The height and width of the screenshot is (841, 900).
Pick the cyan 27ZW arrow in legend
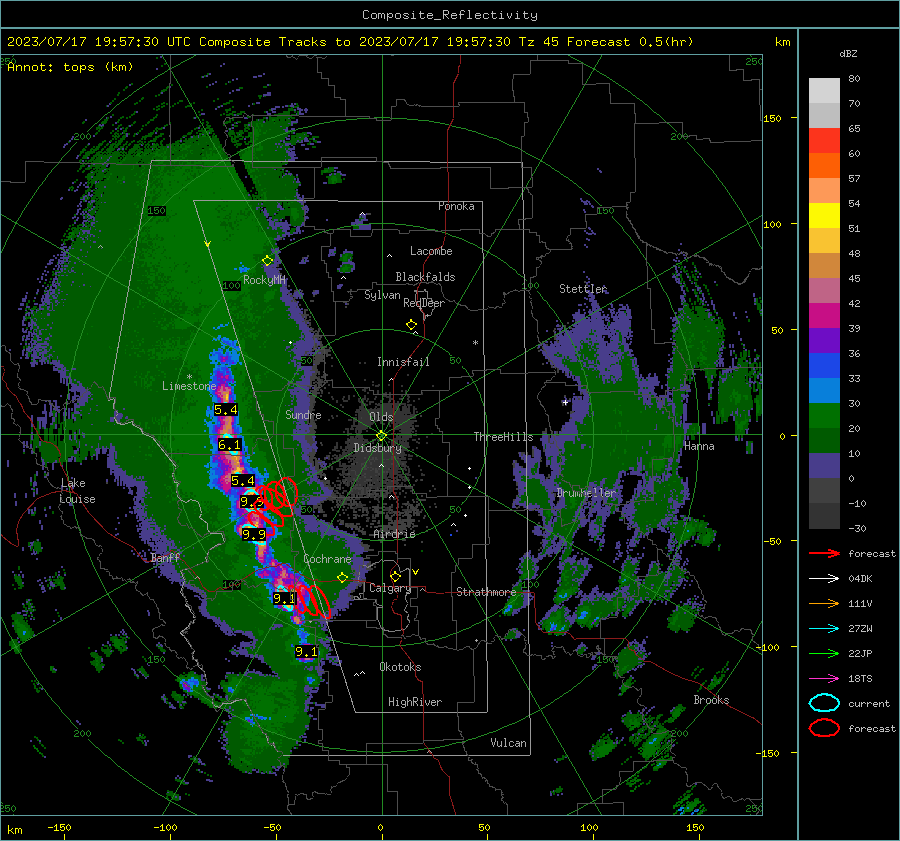pyautogui.click(x=824, y=629)
